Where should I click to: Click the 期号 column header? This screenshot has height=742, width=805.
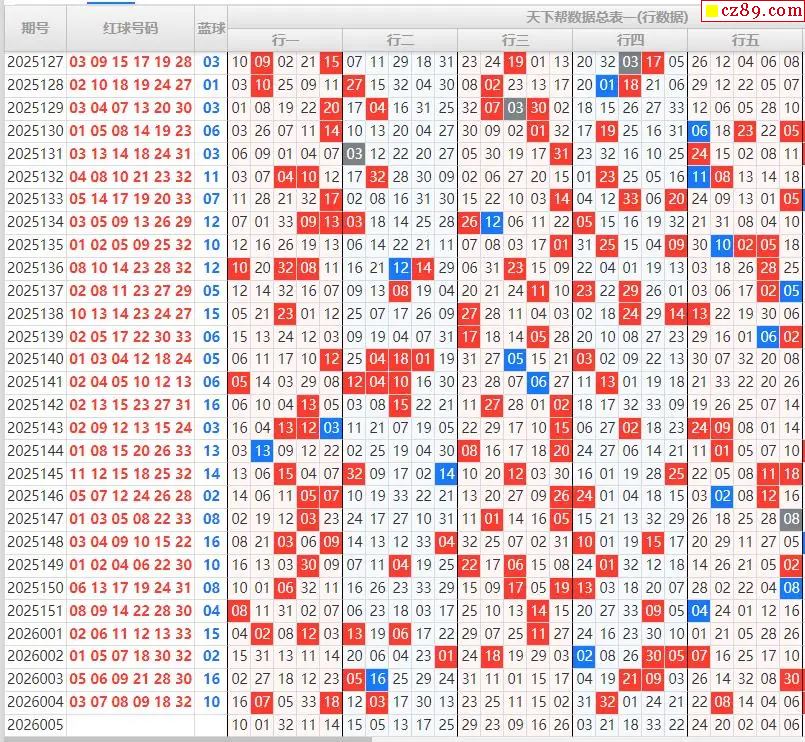35,28
